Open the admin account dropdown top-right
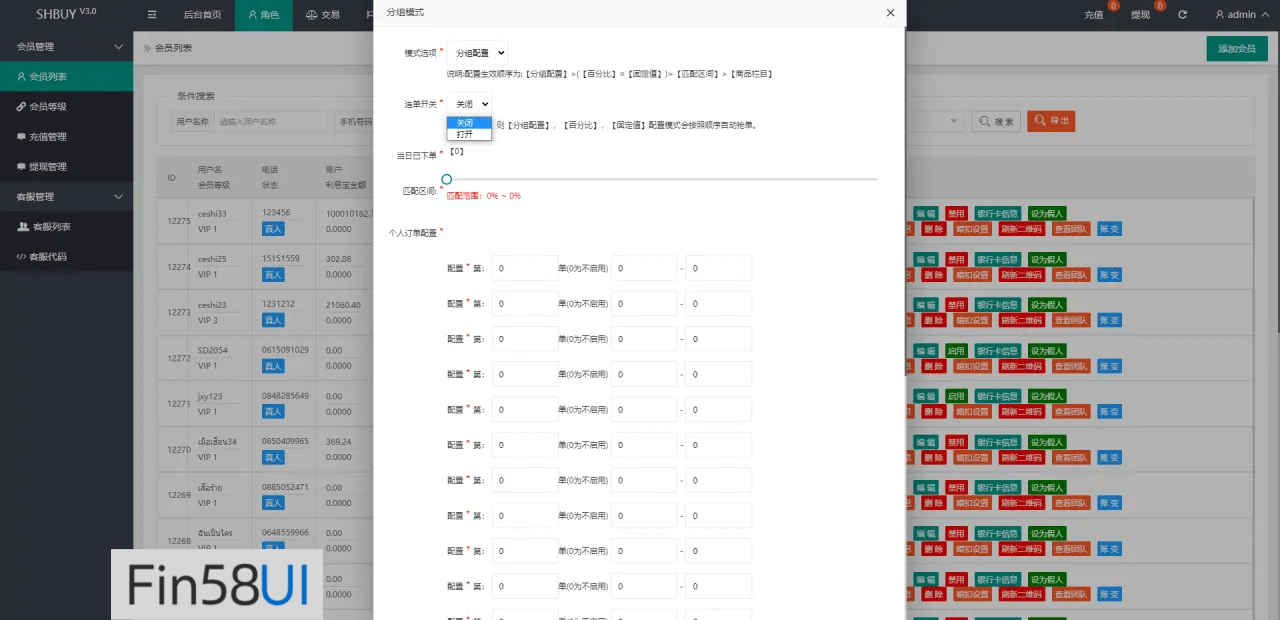This screenshot has width=1280, height=620. point(1240,14)
